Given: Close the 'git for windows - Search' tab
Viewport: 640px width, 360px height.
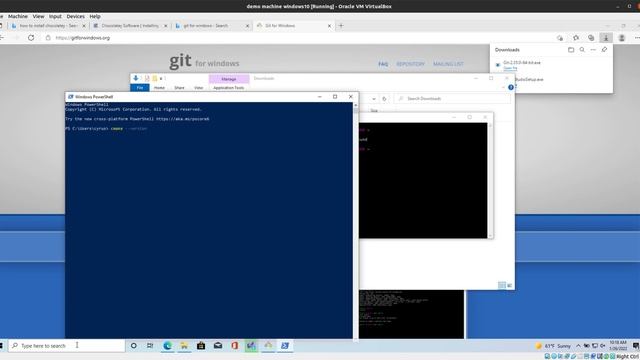Looking at the screenshot, I should (247, 26).
